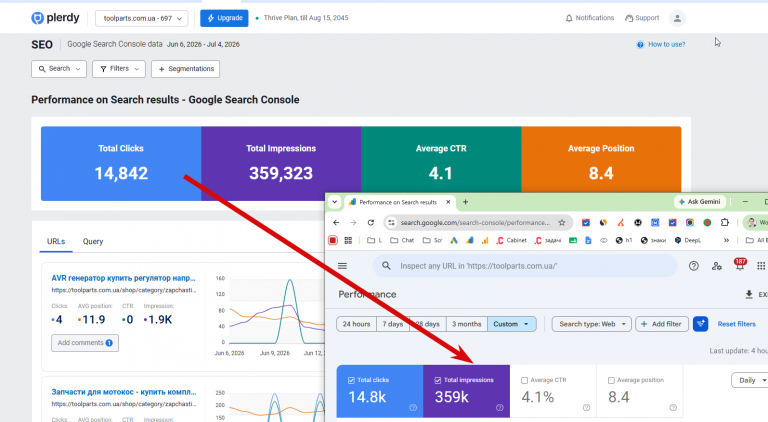Screen dimensions: 768x422
Task: Select the 3 months date range
Action: pyautogui.click(x=466, y=324)
